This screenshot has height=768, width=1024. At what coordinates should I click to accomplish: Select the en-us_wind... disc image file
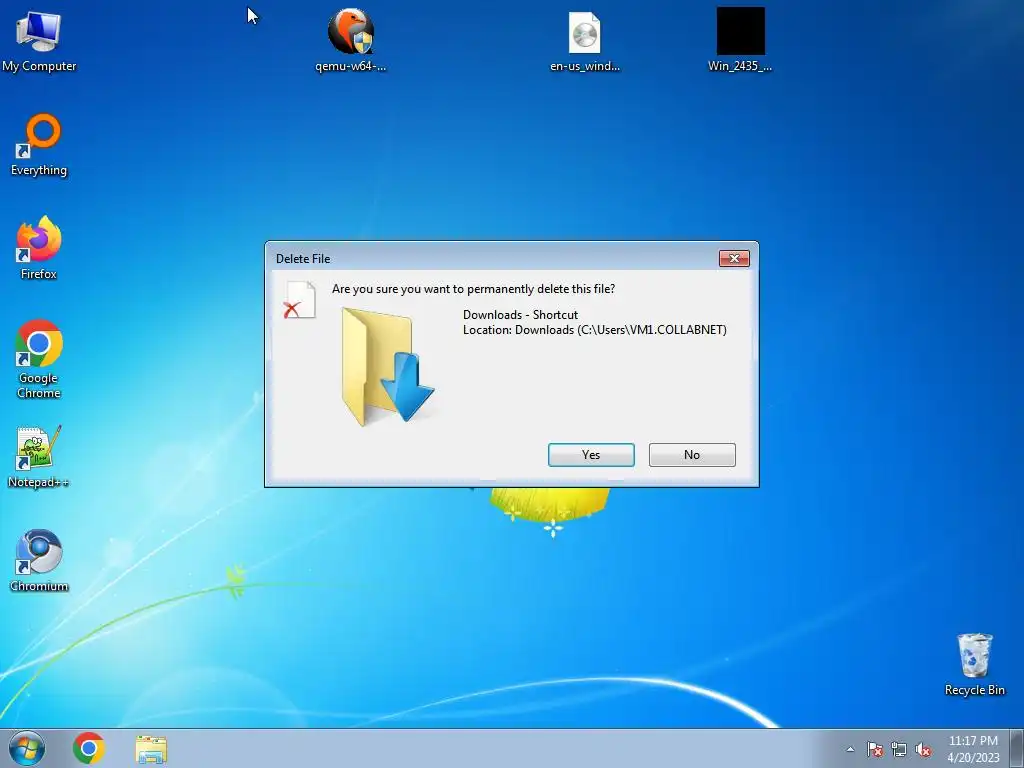[584, 40]
